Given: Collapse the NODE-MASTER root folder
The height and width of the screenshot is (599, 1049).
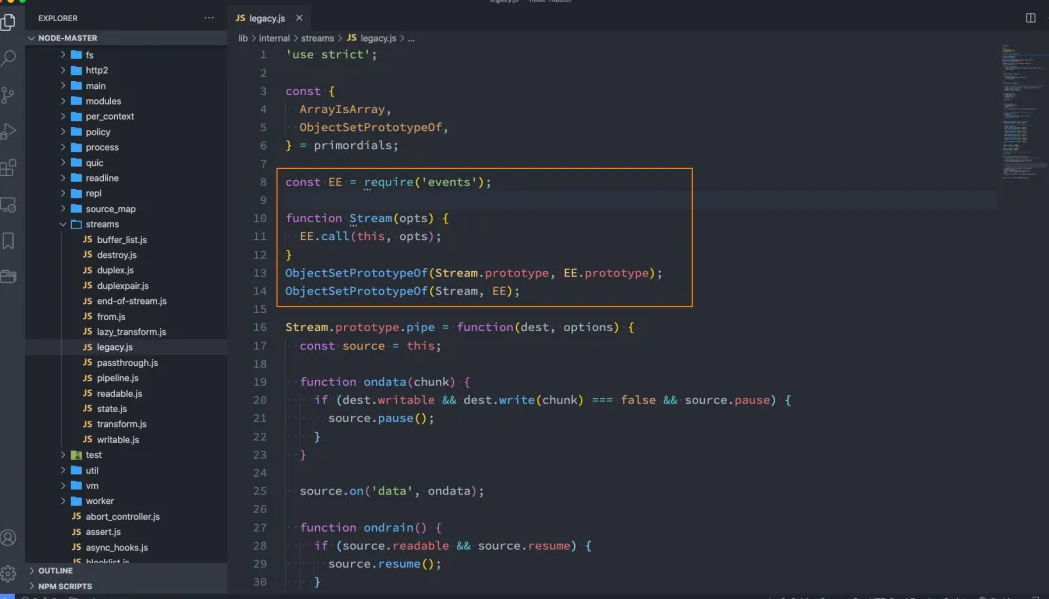Looking at the screenshot, I should click(x=68, y=38).
